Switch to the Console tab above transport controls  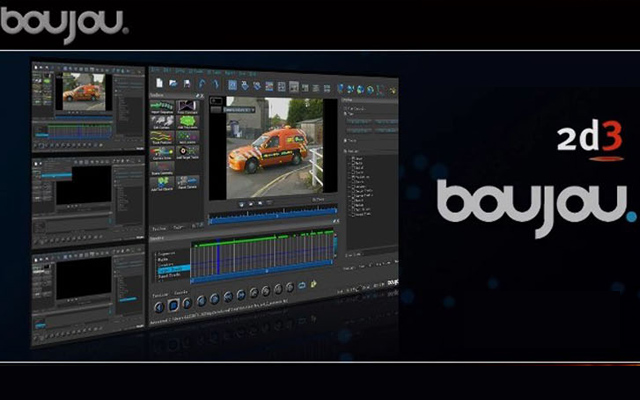(x=181, y=293)
